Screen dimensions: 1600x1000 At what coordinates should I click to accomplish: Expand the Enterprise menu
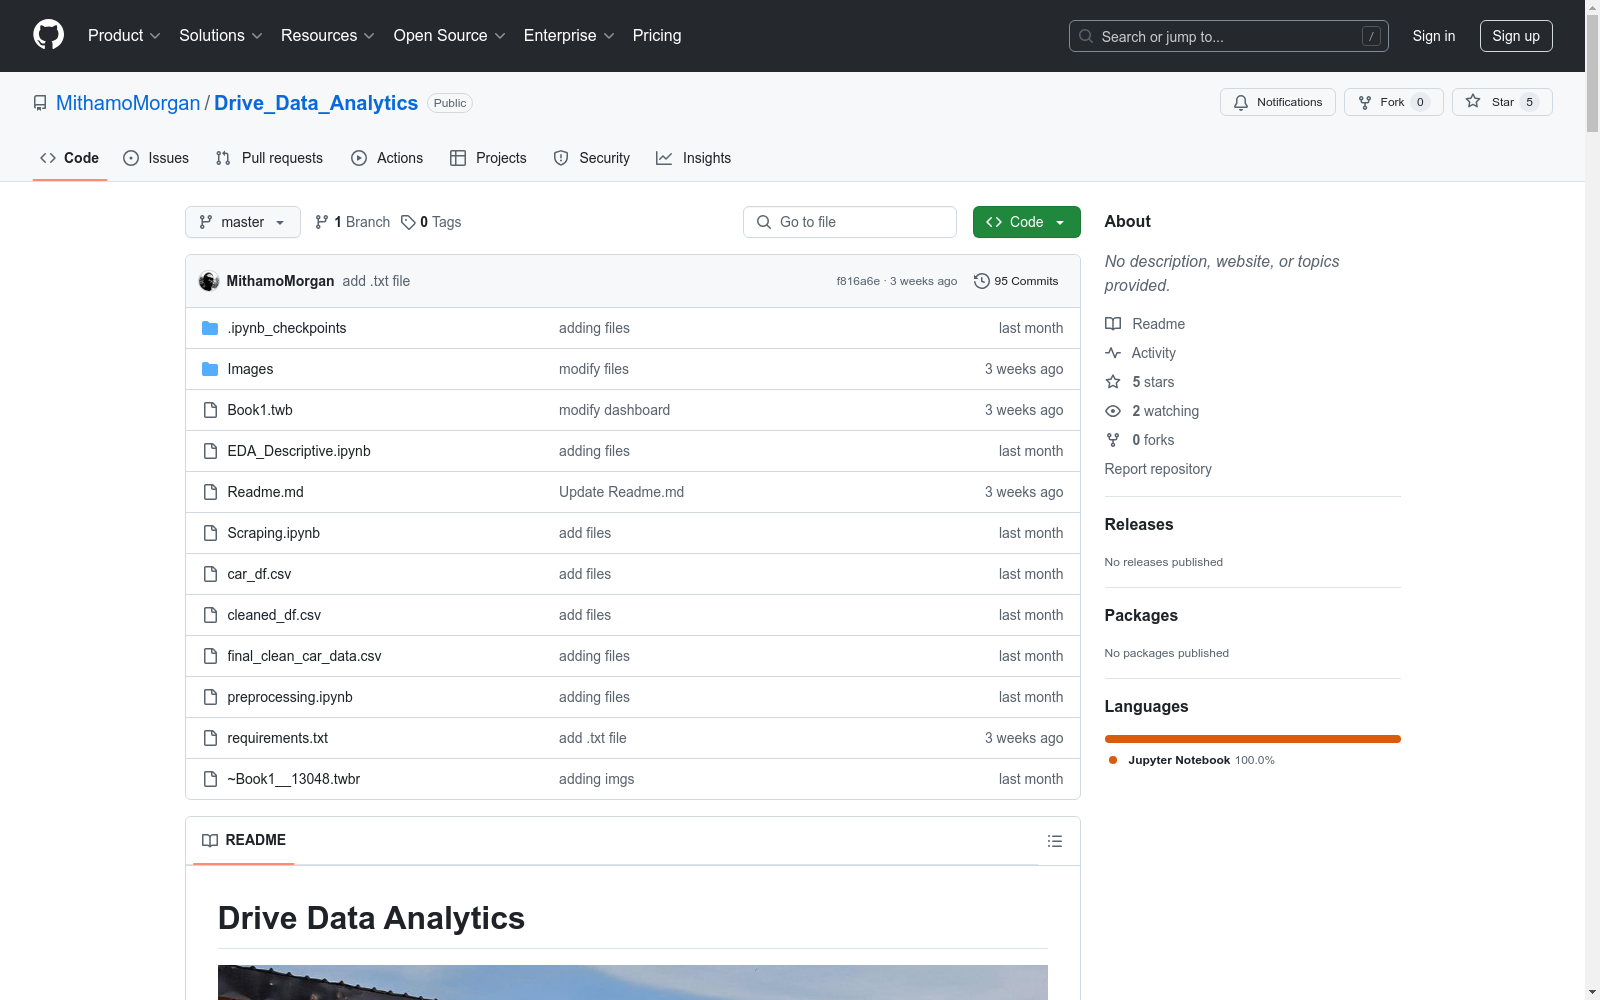(x=569, y=36)
